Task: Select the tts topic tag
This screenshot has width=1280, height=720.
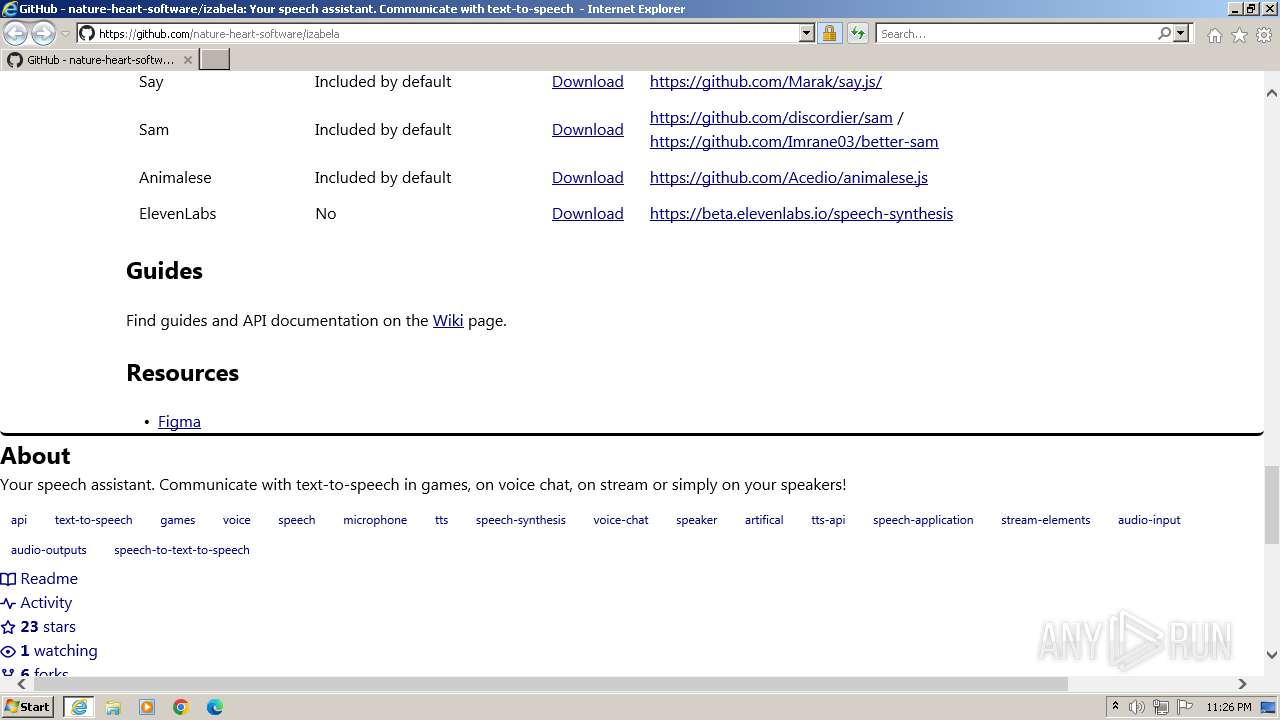Action: (441, 520)
